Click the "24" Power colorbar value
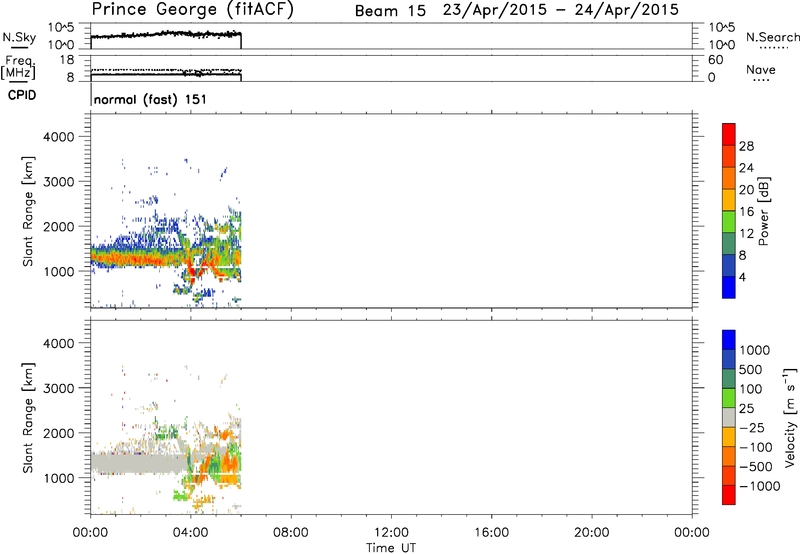 point(746,168)
